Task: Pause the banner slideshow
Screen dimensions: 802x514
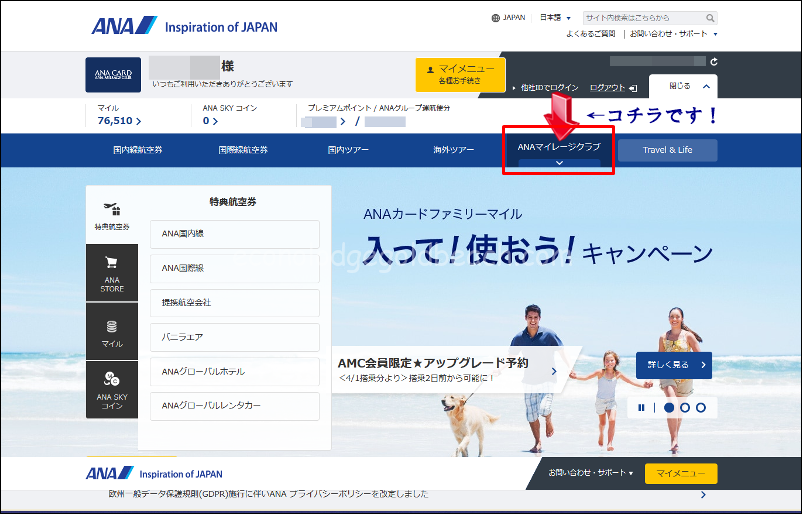Action: coord(641,408)
